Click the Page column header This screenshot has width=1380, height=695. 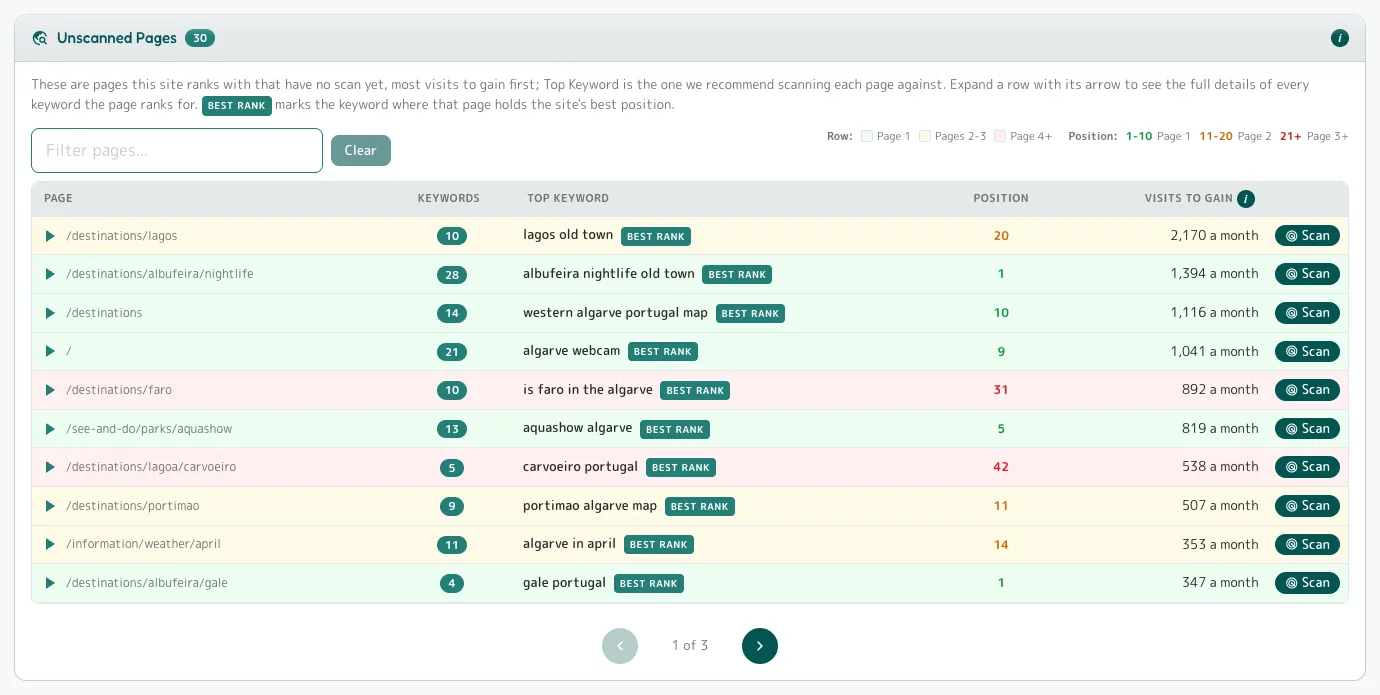point(58,199)
